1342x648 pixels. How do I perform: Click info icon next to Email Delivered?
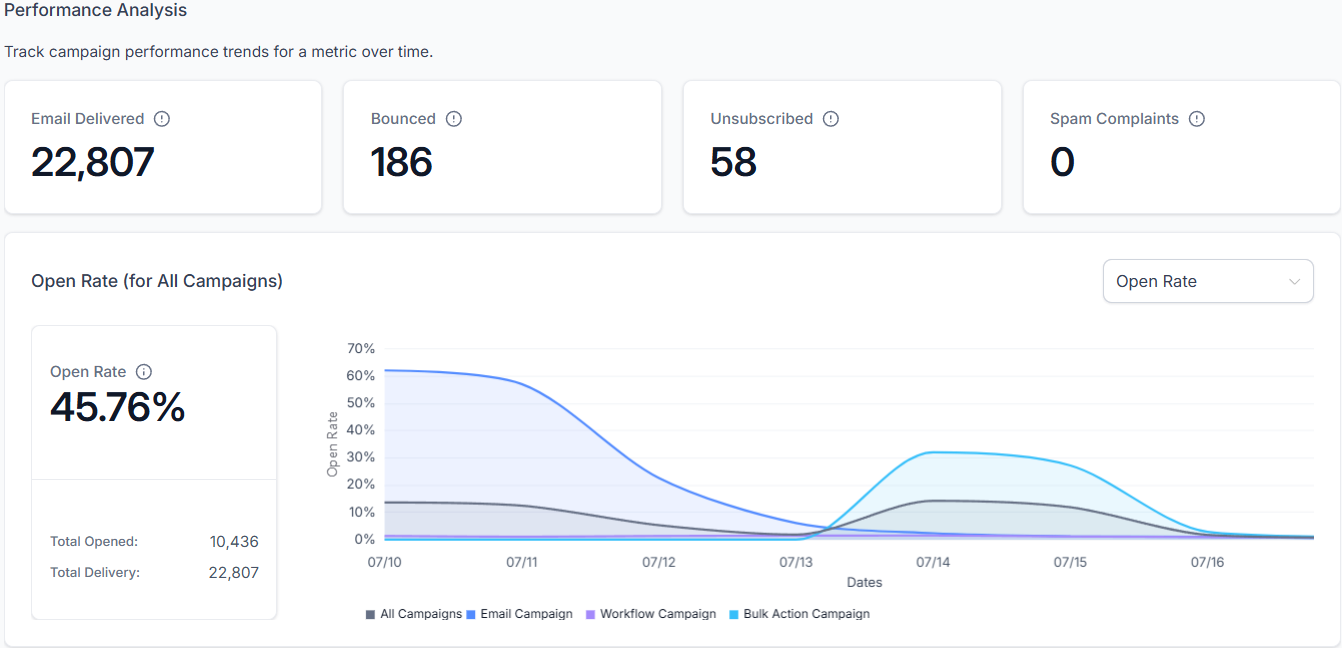tap(162, 118)
